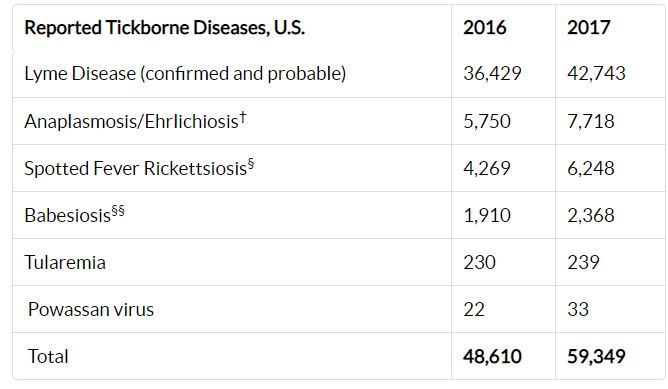This screenshot has width=668, height=389.
Task: Select the 2016 column header
Action: 484,28
